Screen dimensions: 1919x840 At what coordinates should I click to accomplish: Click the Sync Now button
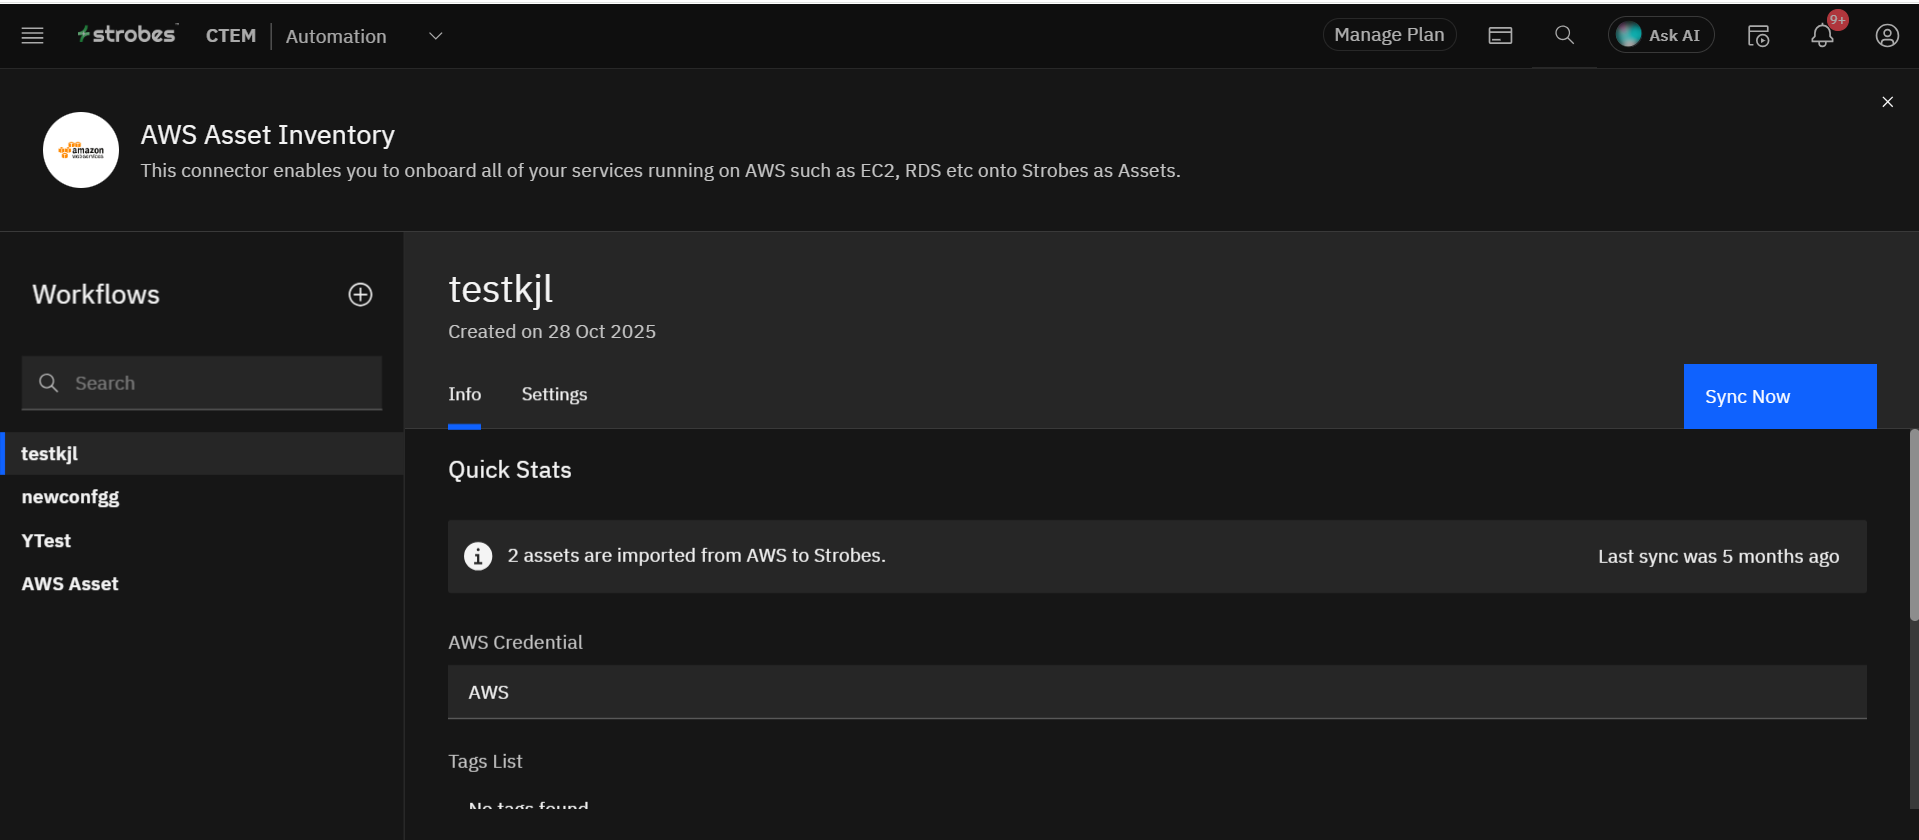click(x=1779, y=397)
